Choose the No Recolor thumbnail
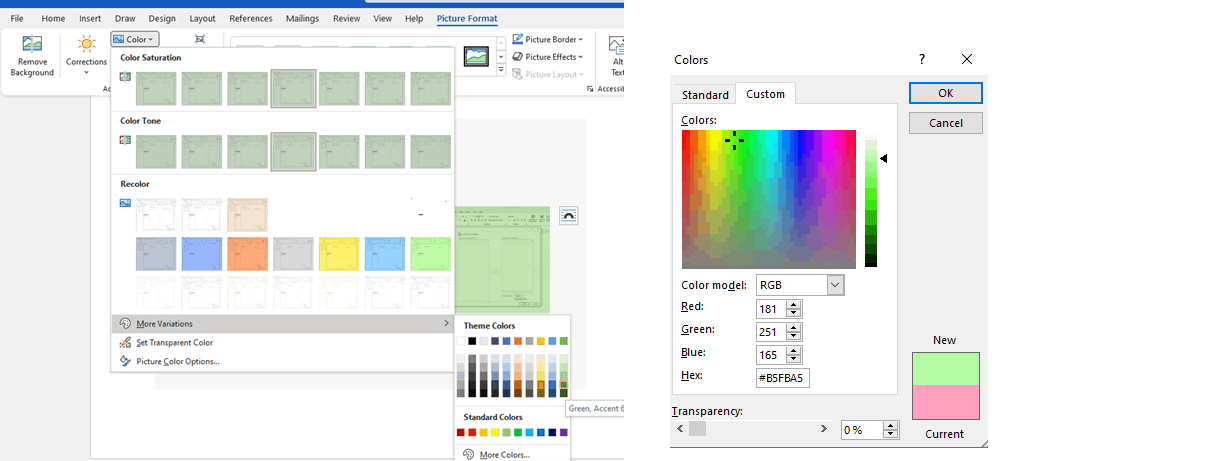Image resolution: width=1228 pixels, height=461 pixels. point(156,215)
